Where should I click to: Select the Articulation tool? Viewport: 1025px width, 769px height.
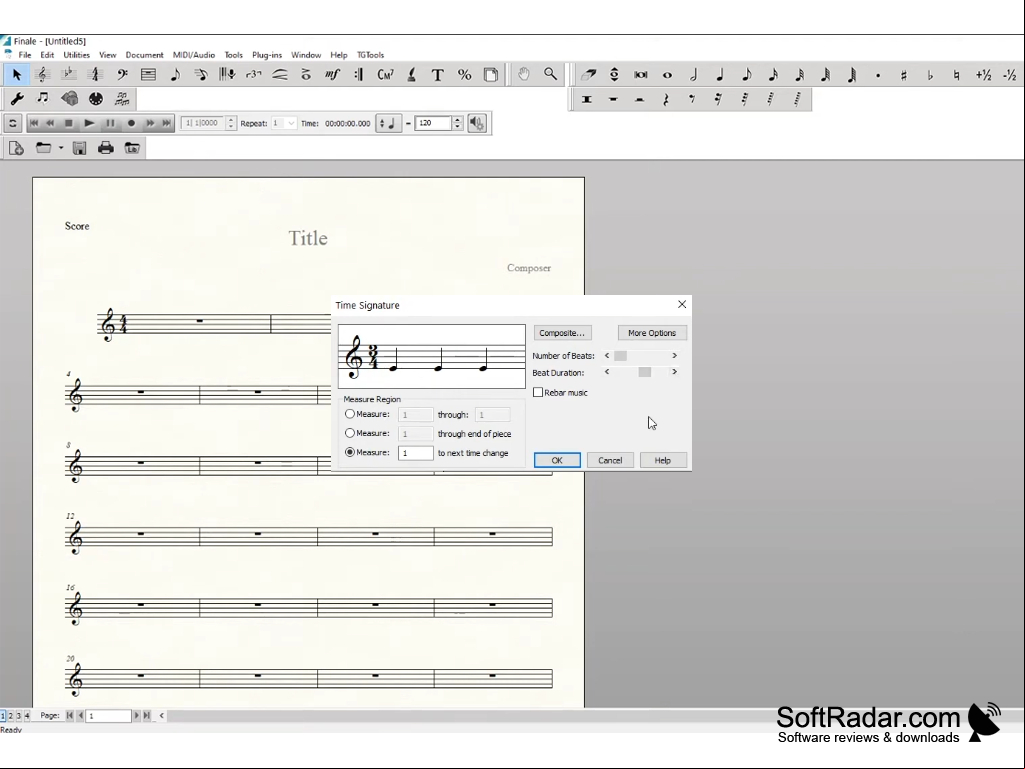point(306,75)
